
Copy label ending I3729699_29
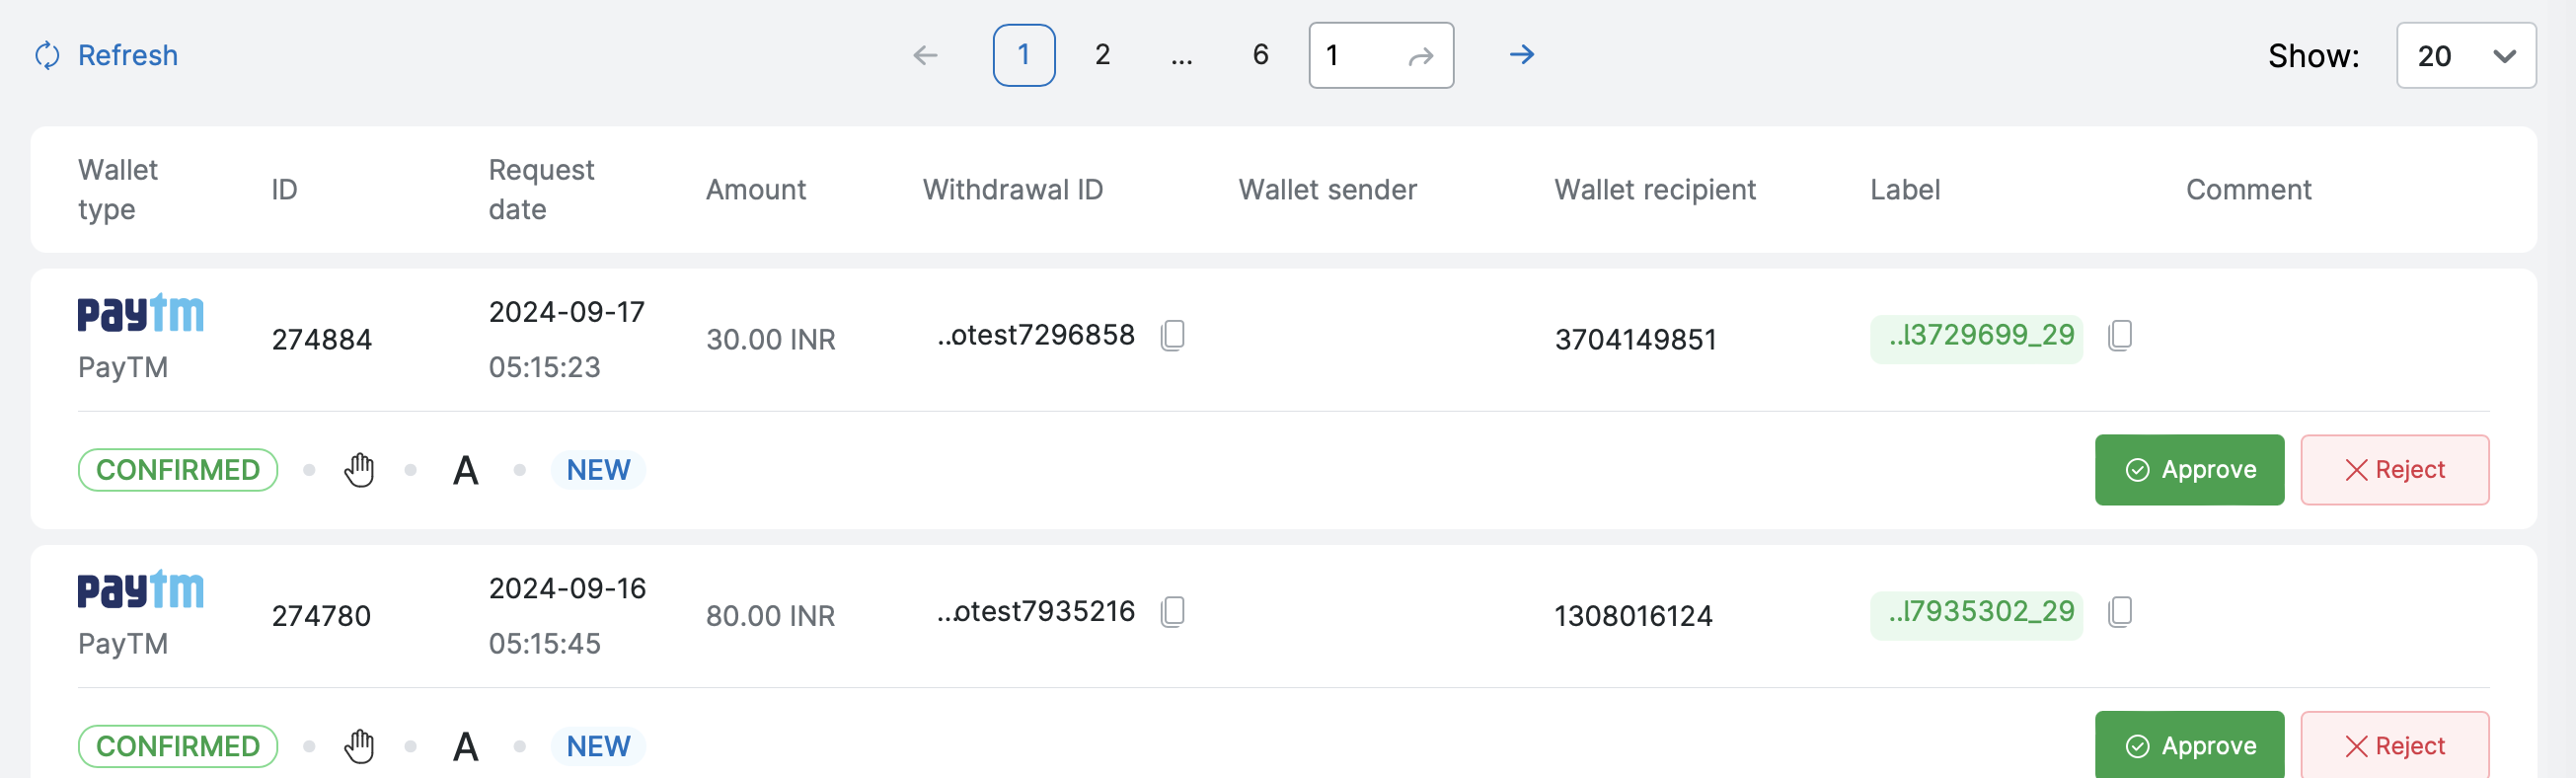(2119, 335)
